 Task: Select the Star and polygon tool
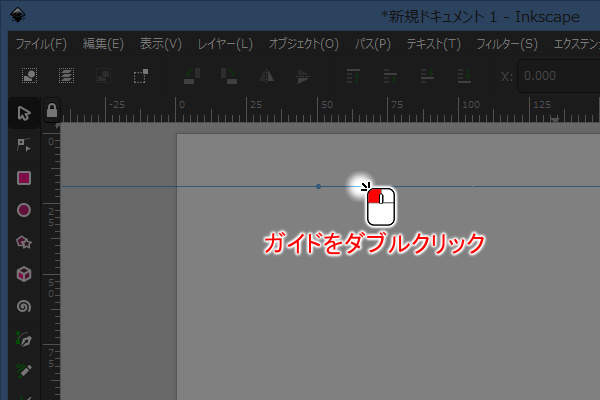pos(24,242)
